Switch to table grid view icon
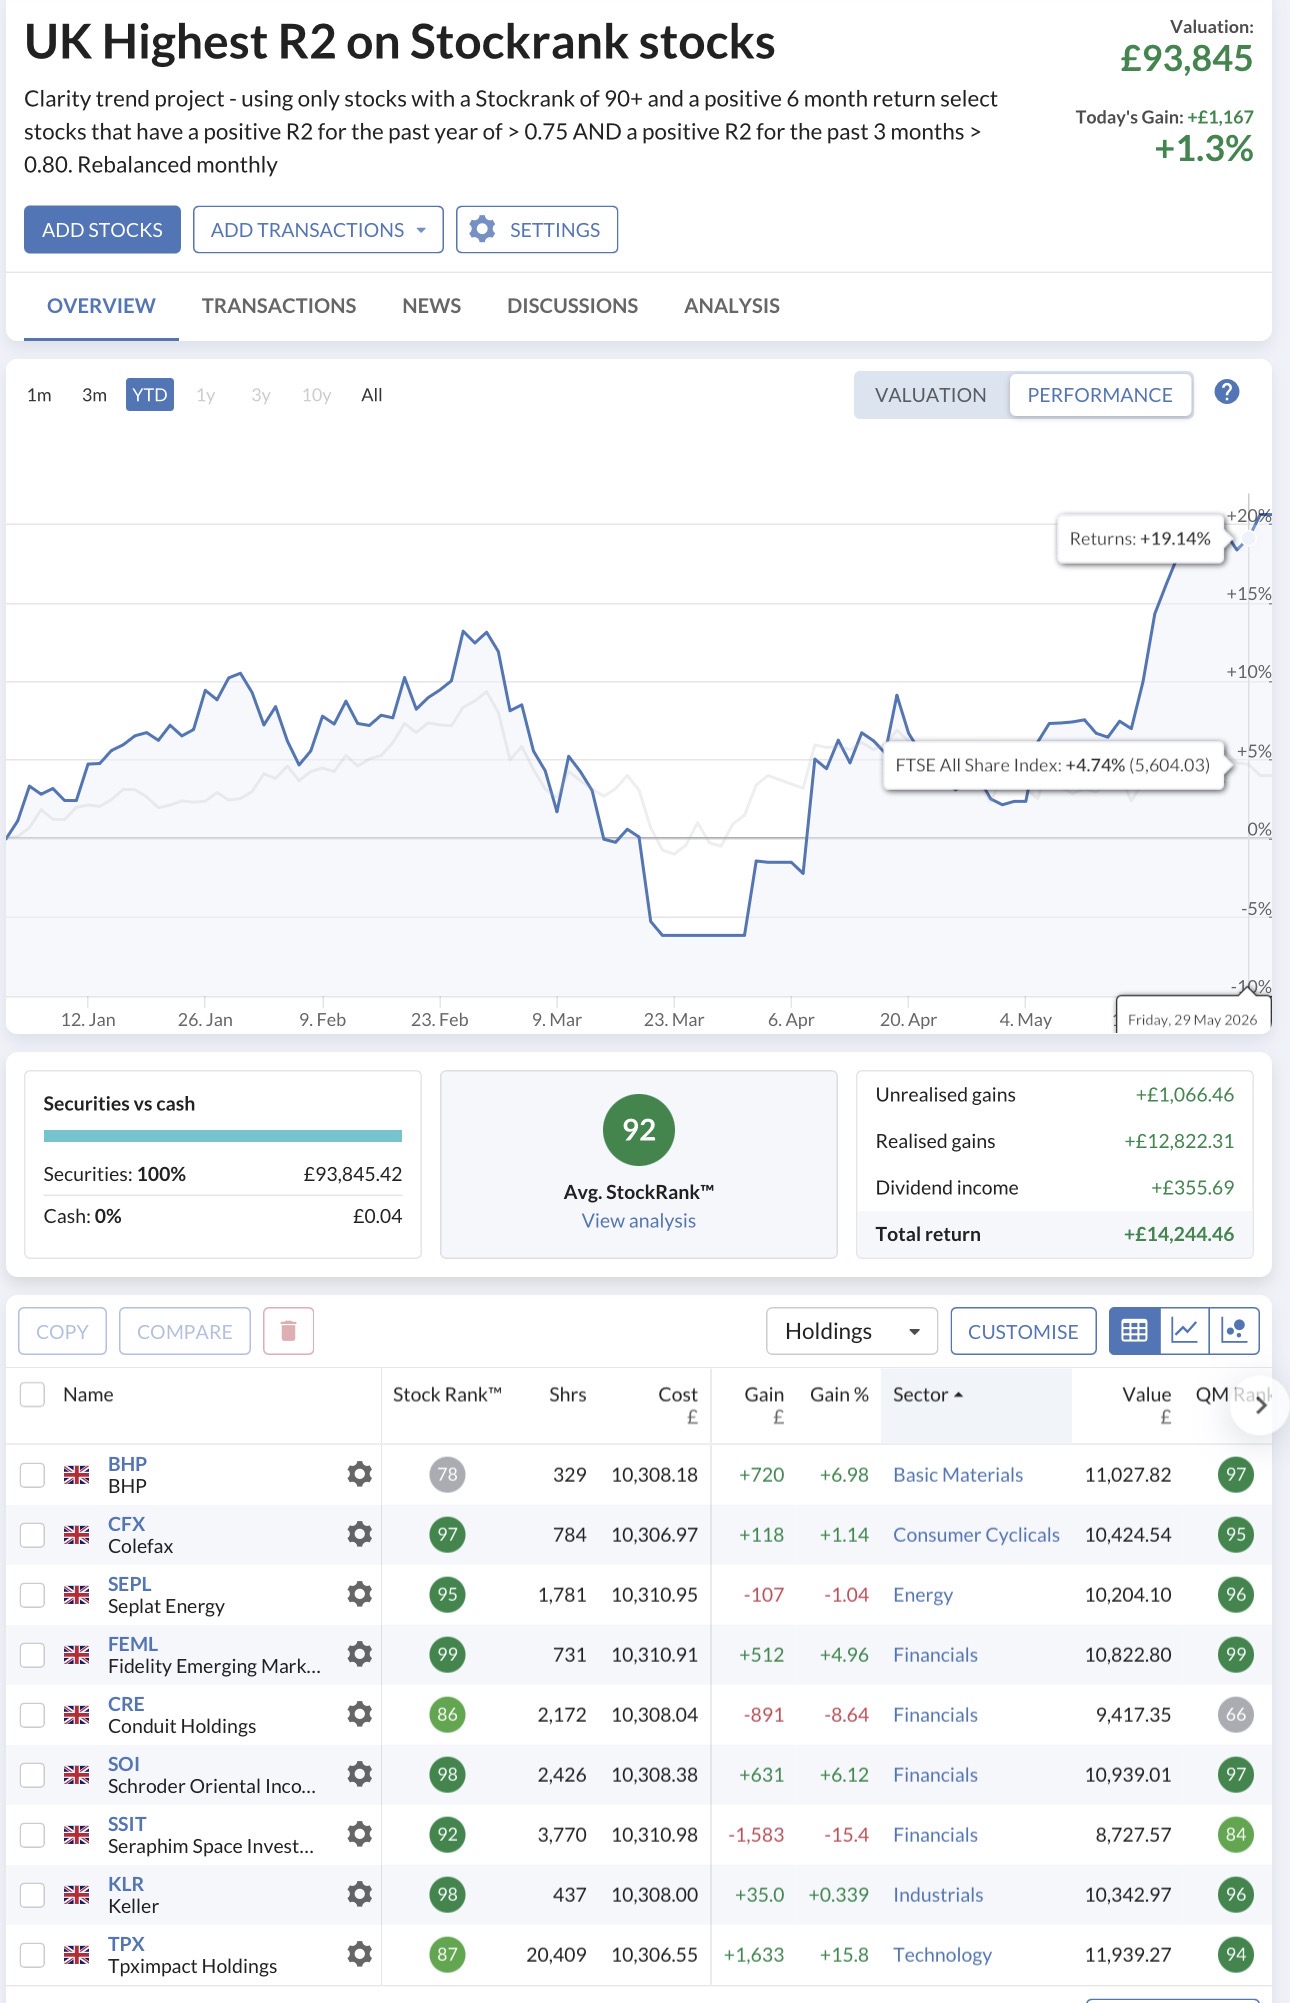Image resolution: width=1290 pixels, height=2003 pixels. (1135, 1331)
